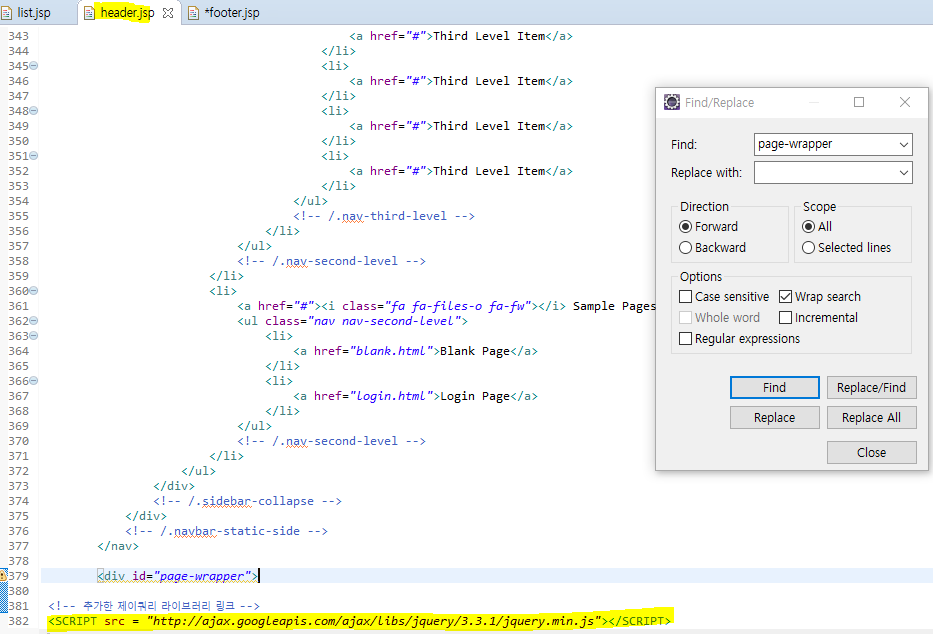Click the sidebar-collapse comment on line 374
This screenshot has height=634, width=933.
coord(248,501)
